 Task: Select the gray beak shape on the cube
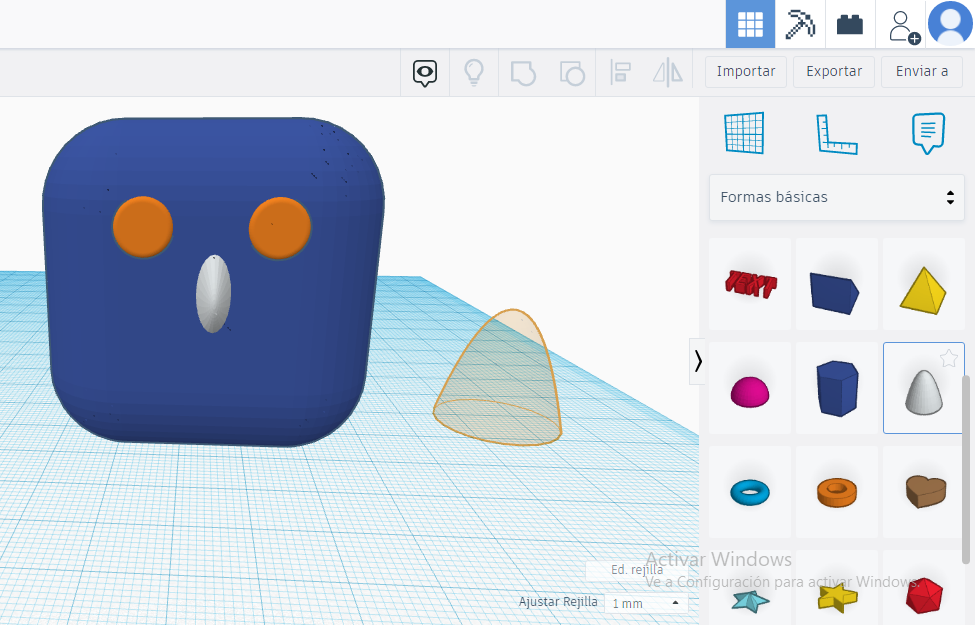click(x=213, y=294)
